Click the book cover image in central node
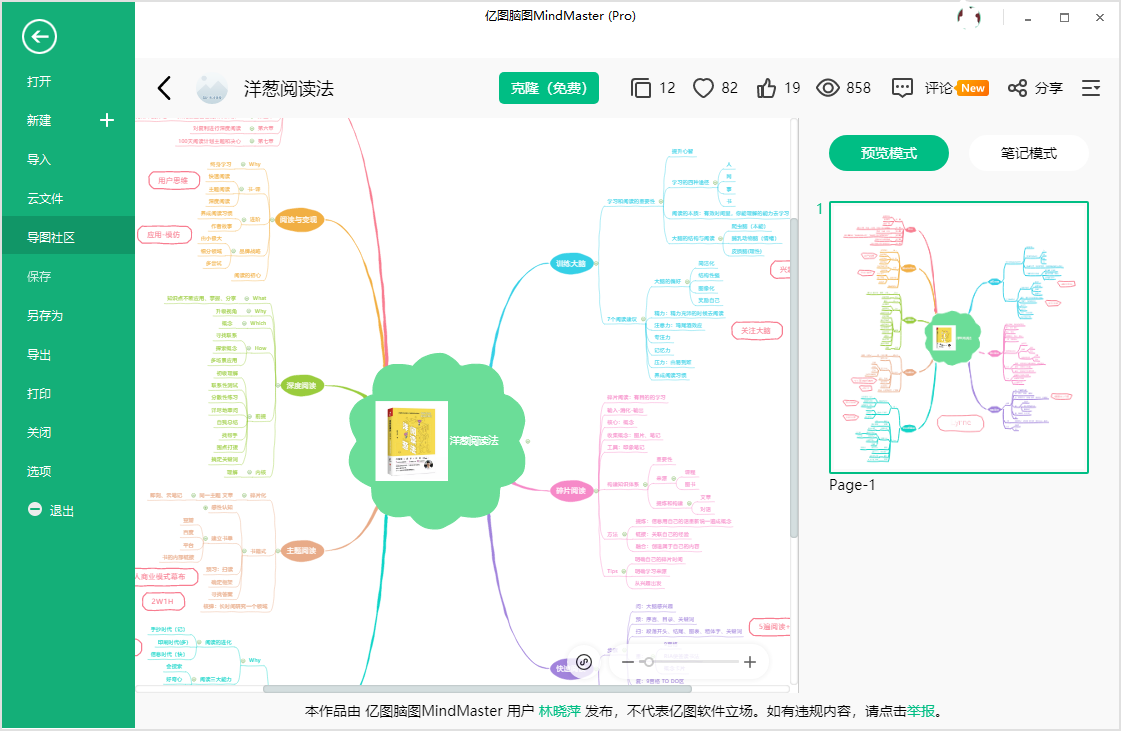Screen dimensions: 1121x731 click(x=412, y=441)
